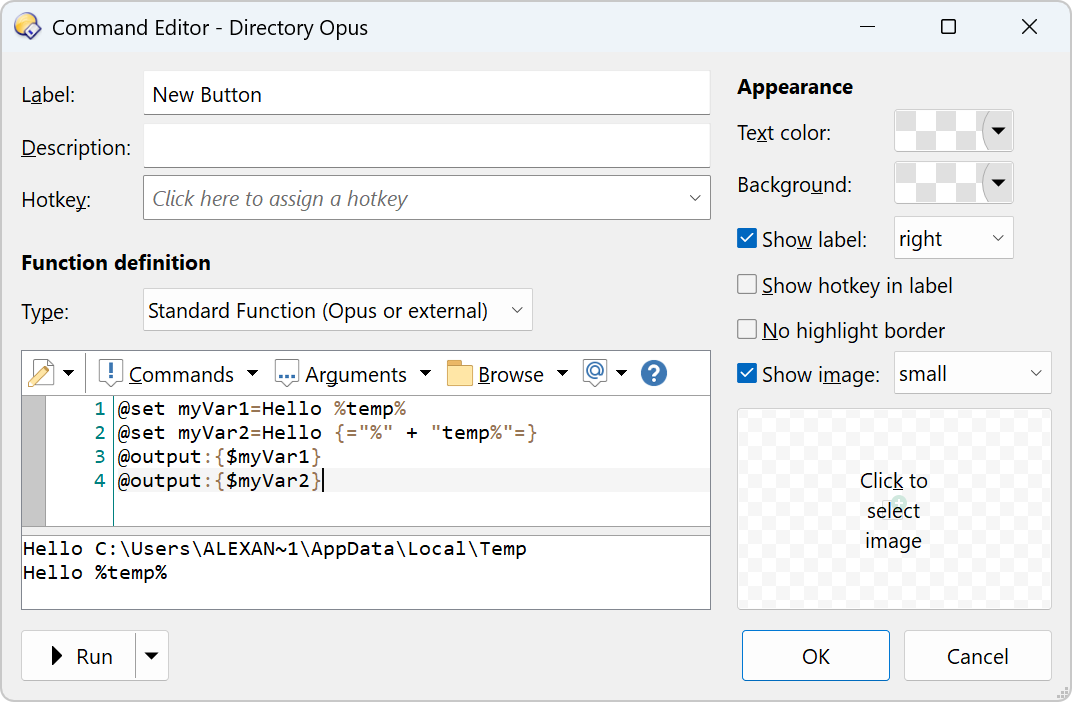Screen dimensions: 1072x702
Task: Click the @output:{$myVar1} code line
Action: point(219,457)
